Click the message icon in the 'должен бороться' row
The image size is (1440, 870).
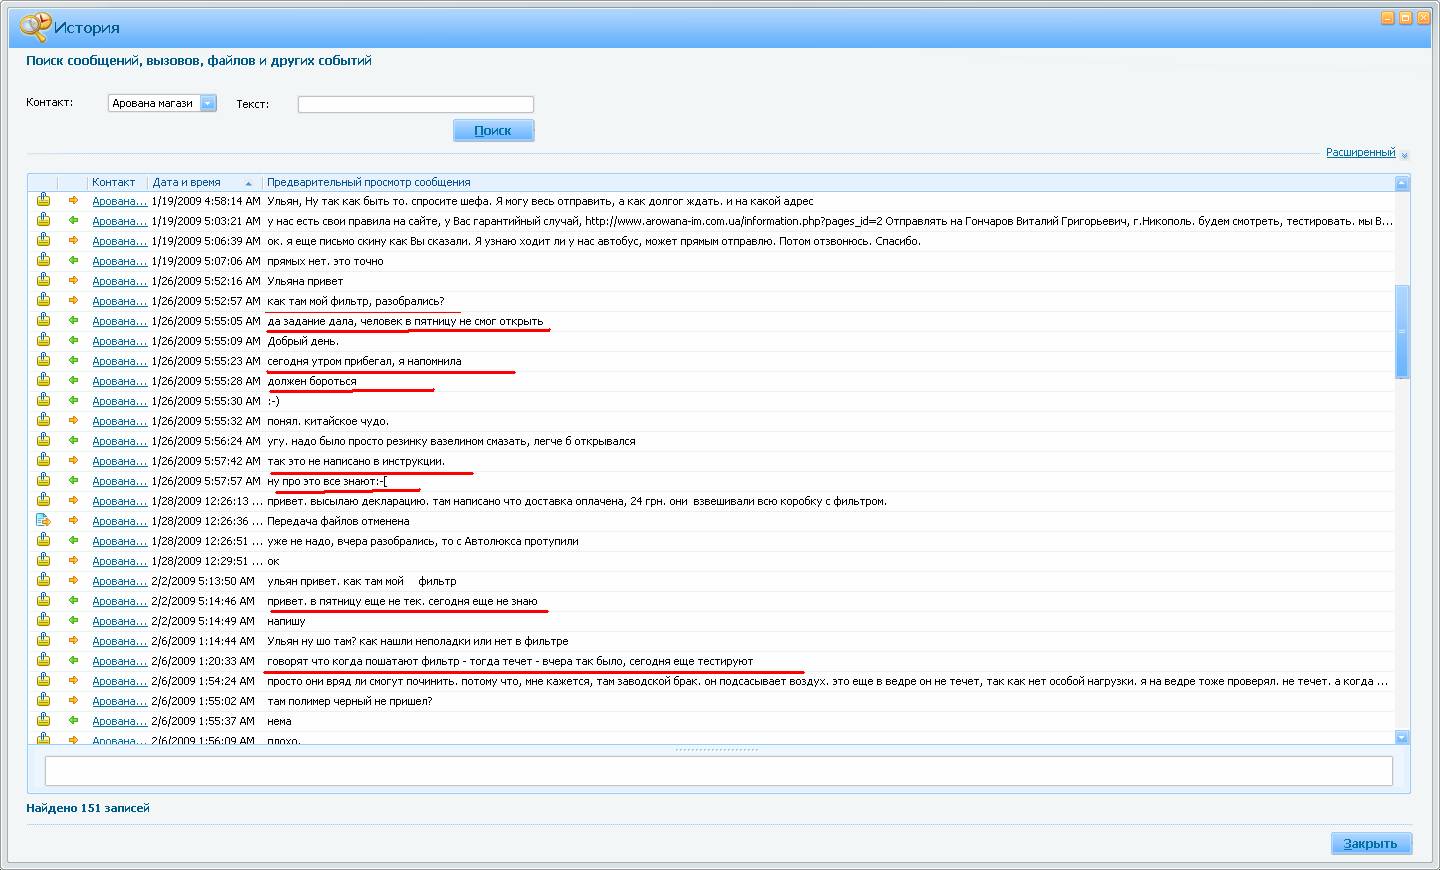tap(43, 380)
